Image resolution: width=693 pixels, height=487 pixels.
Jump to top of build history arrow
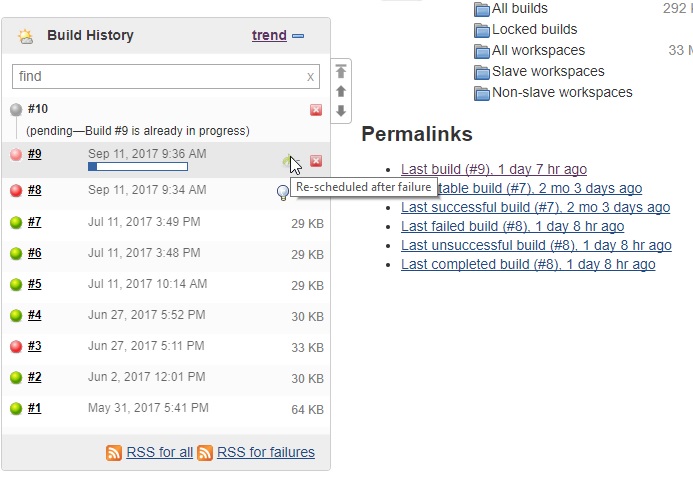(341, 71)
